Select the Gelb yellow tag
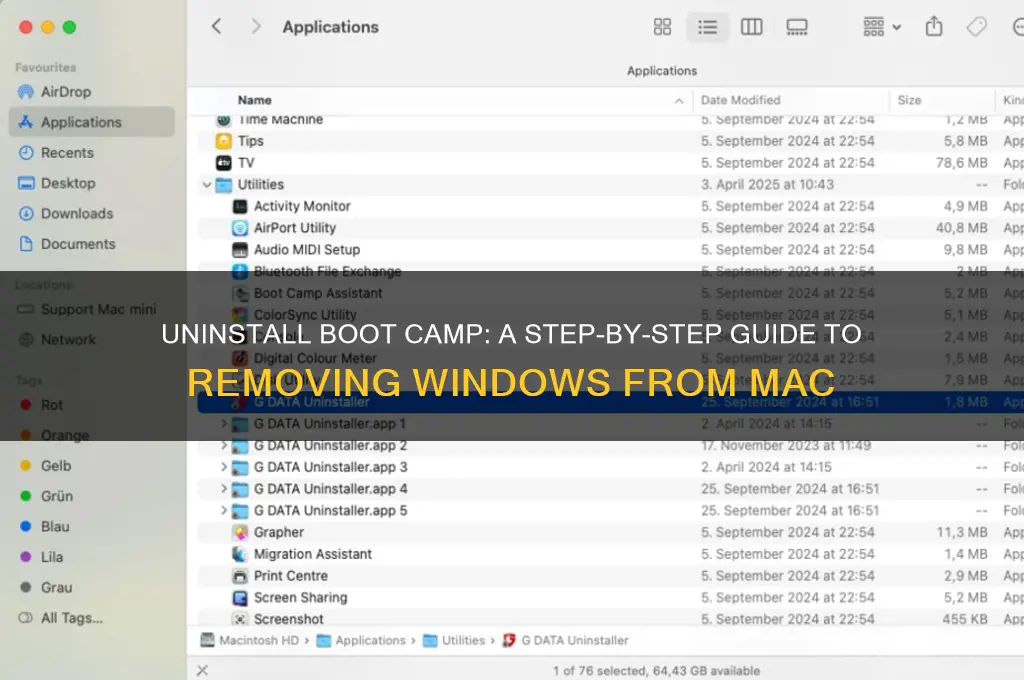Viewport: 1024px width, 680px height. tap(45, 466)
